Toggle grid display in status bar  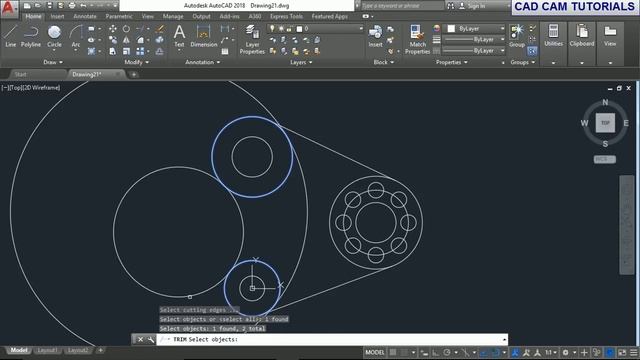pyautogui.click(x=393, y=352)
